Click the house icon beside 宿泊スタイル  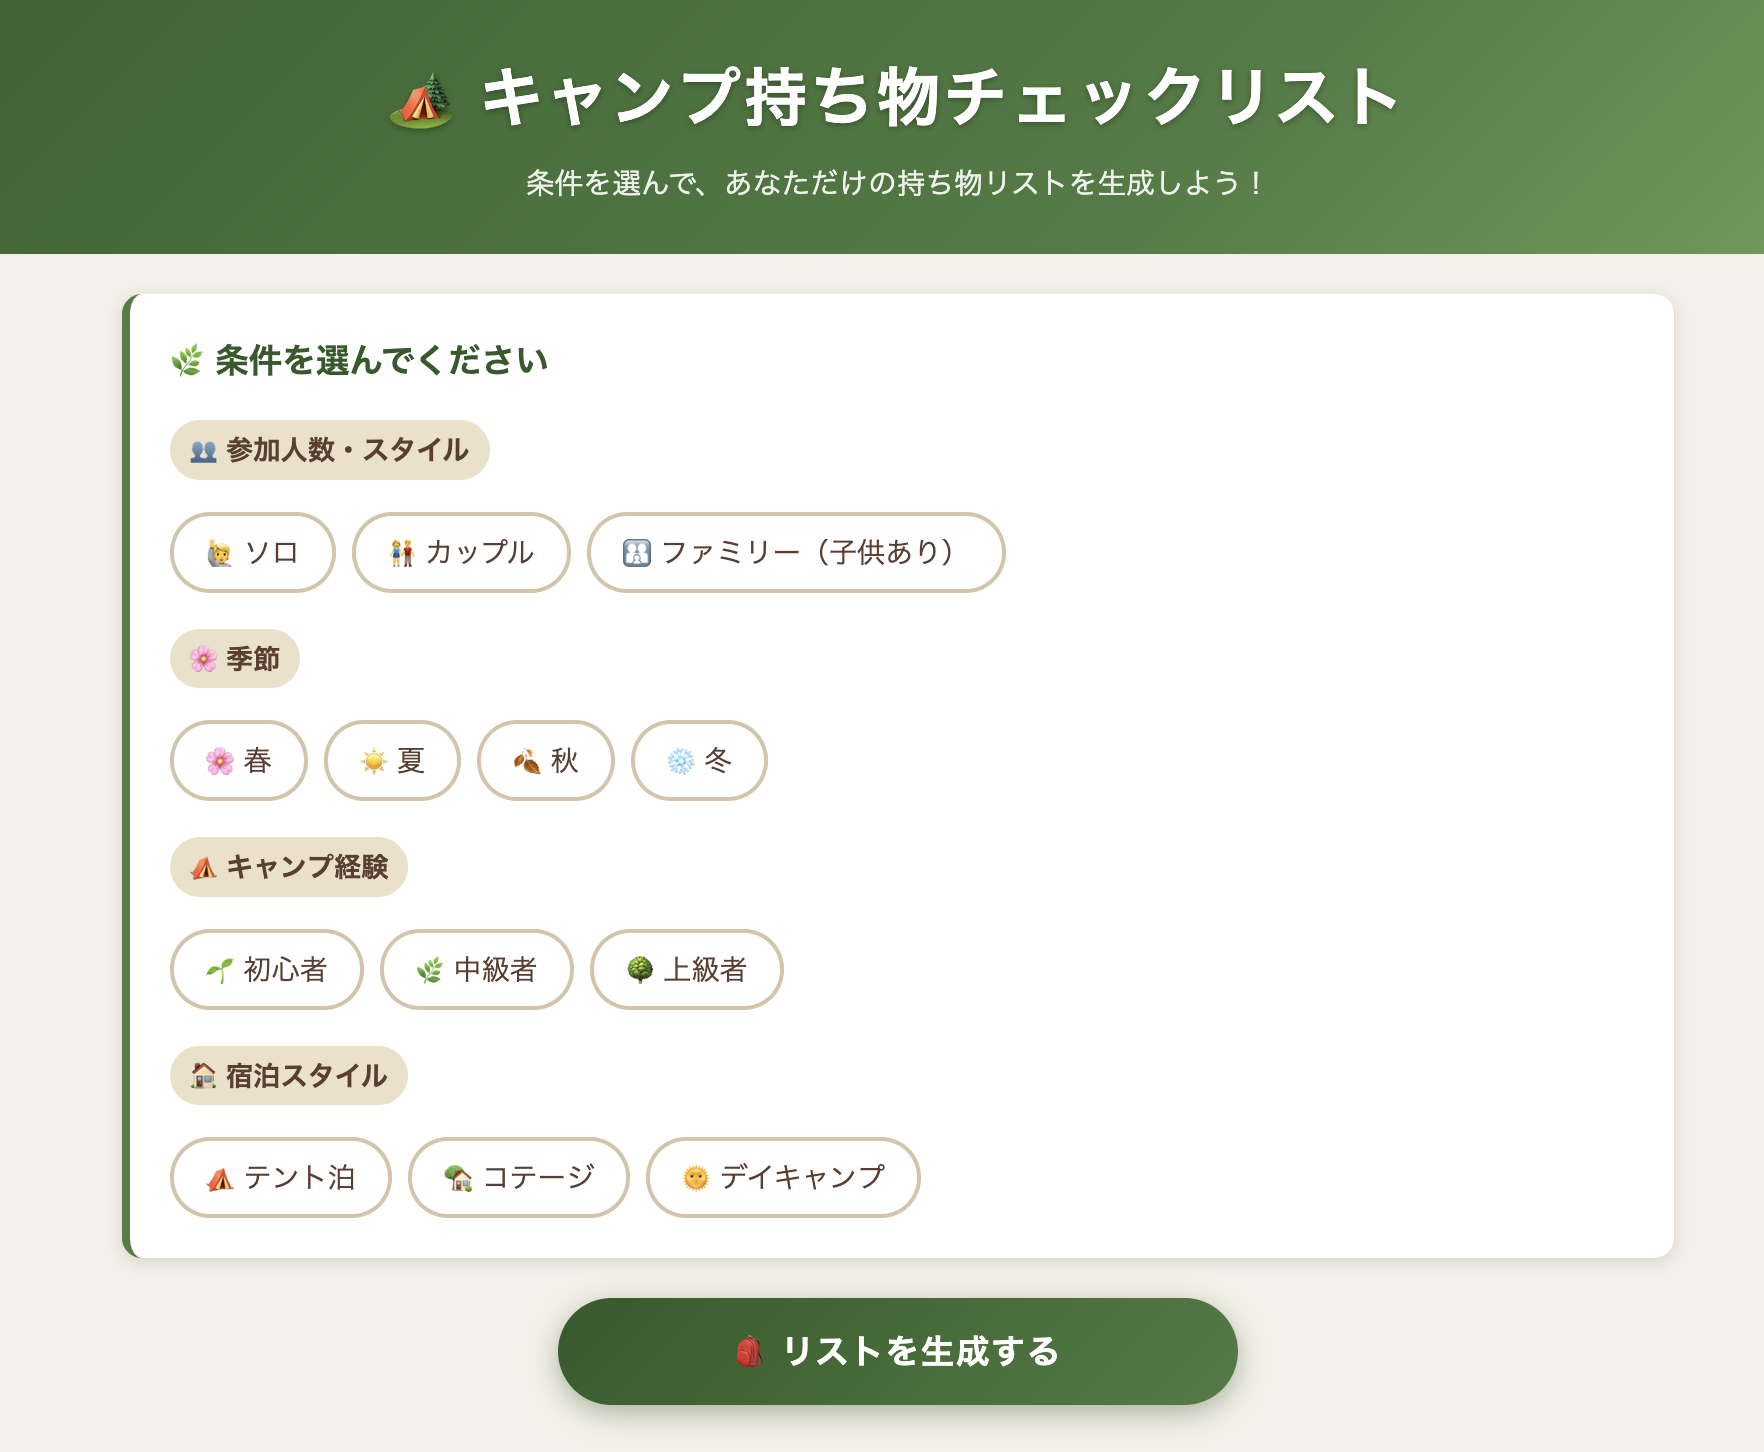[204, 1076]
